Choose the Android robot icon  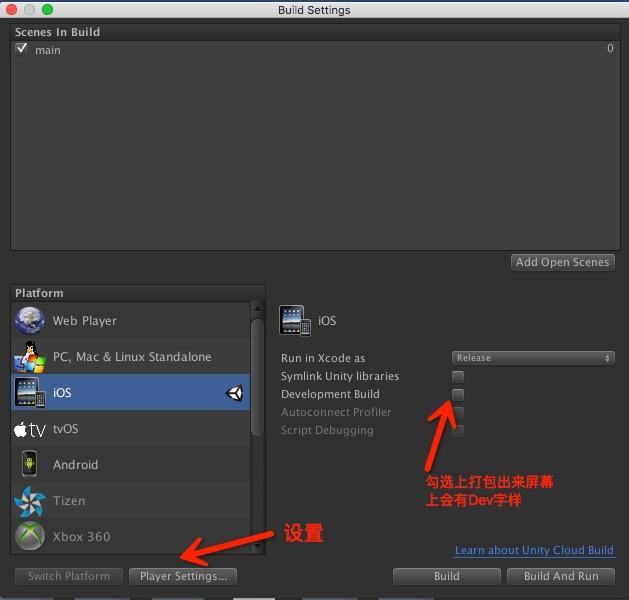tap(29, 465)
